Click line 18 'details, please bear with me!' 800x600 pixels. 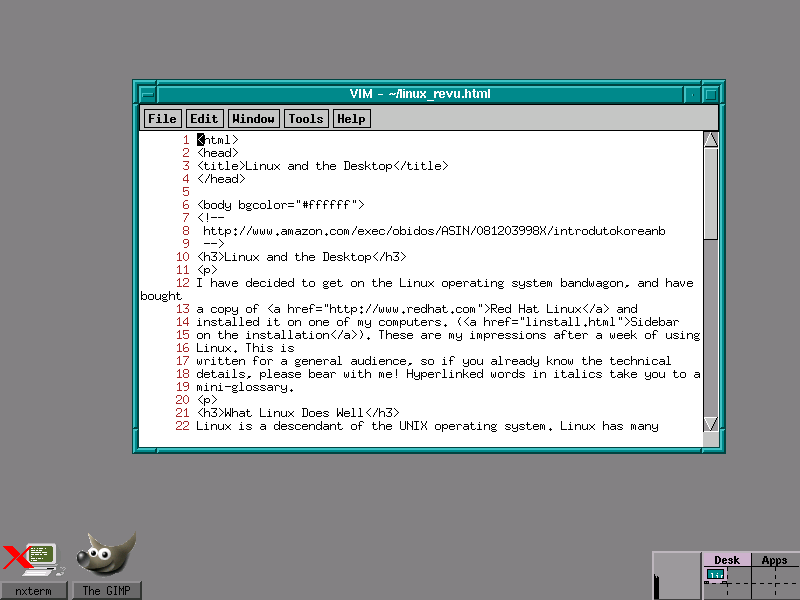pos(448,374)
